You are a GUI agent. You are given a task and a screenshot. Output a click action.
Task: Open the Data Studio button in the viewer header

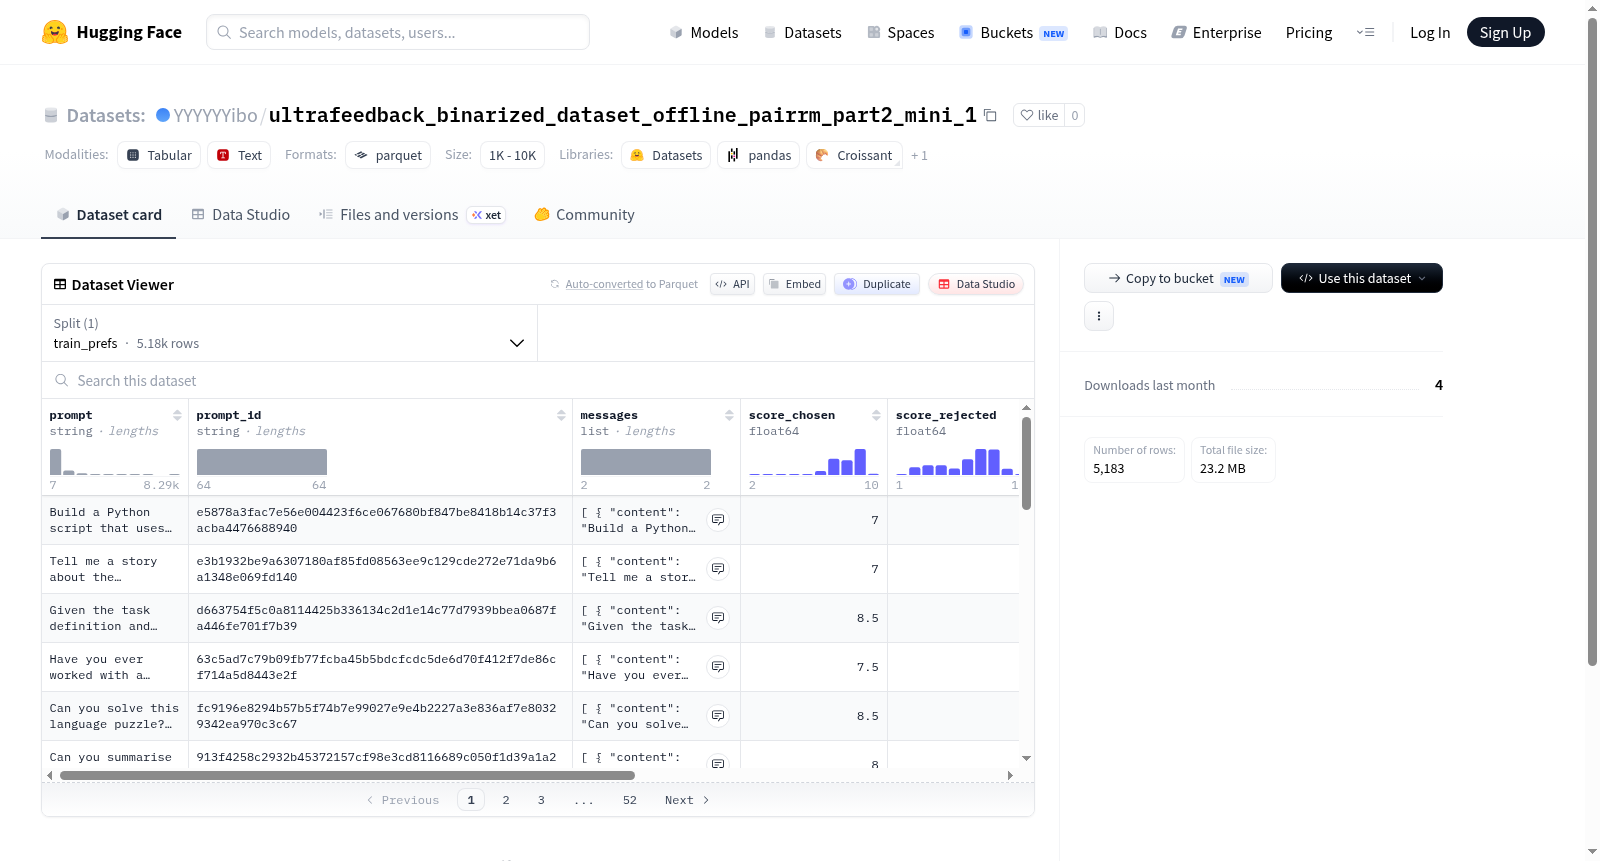tap(976, 284)
